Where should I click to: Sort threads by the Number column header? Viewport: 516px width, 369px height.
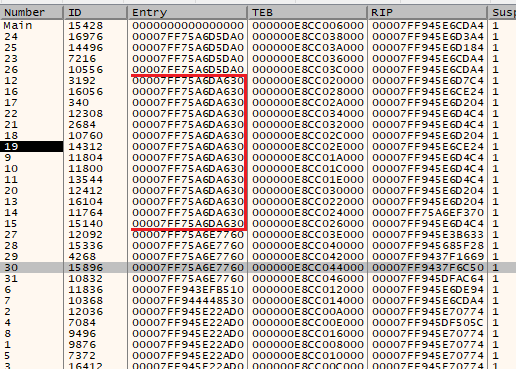(x=32, y=13)
